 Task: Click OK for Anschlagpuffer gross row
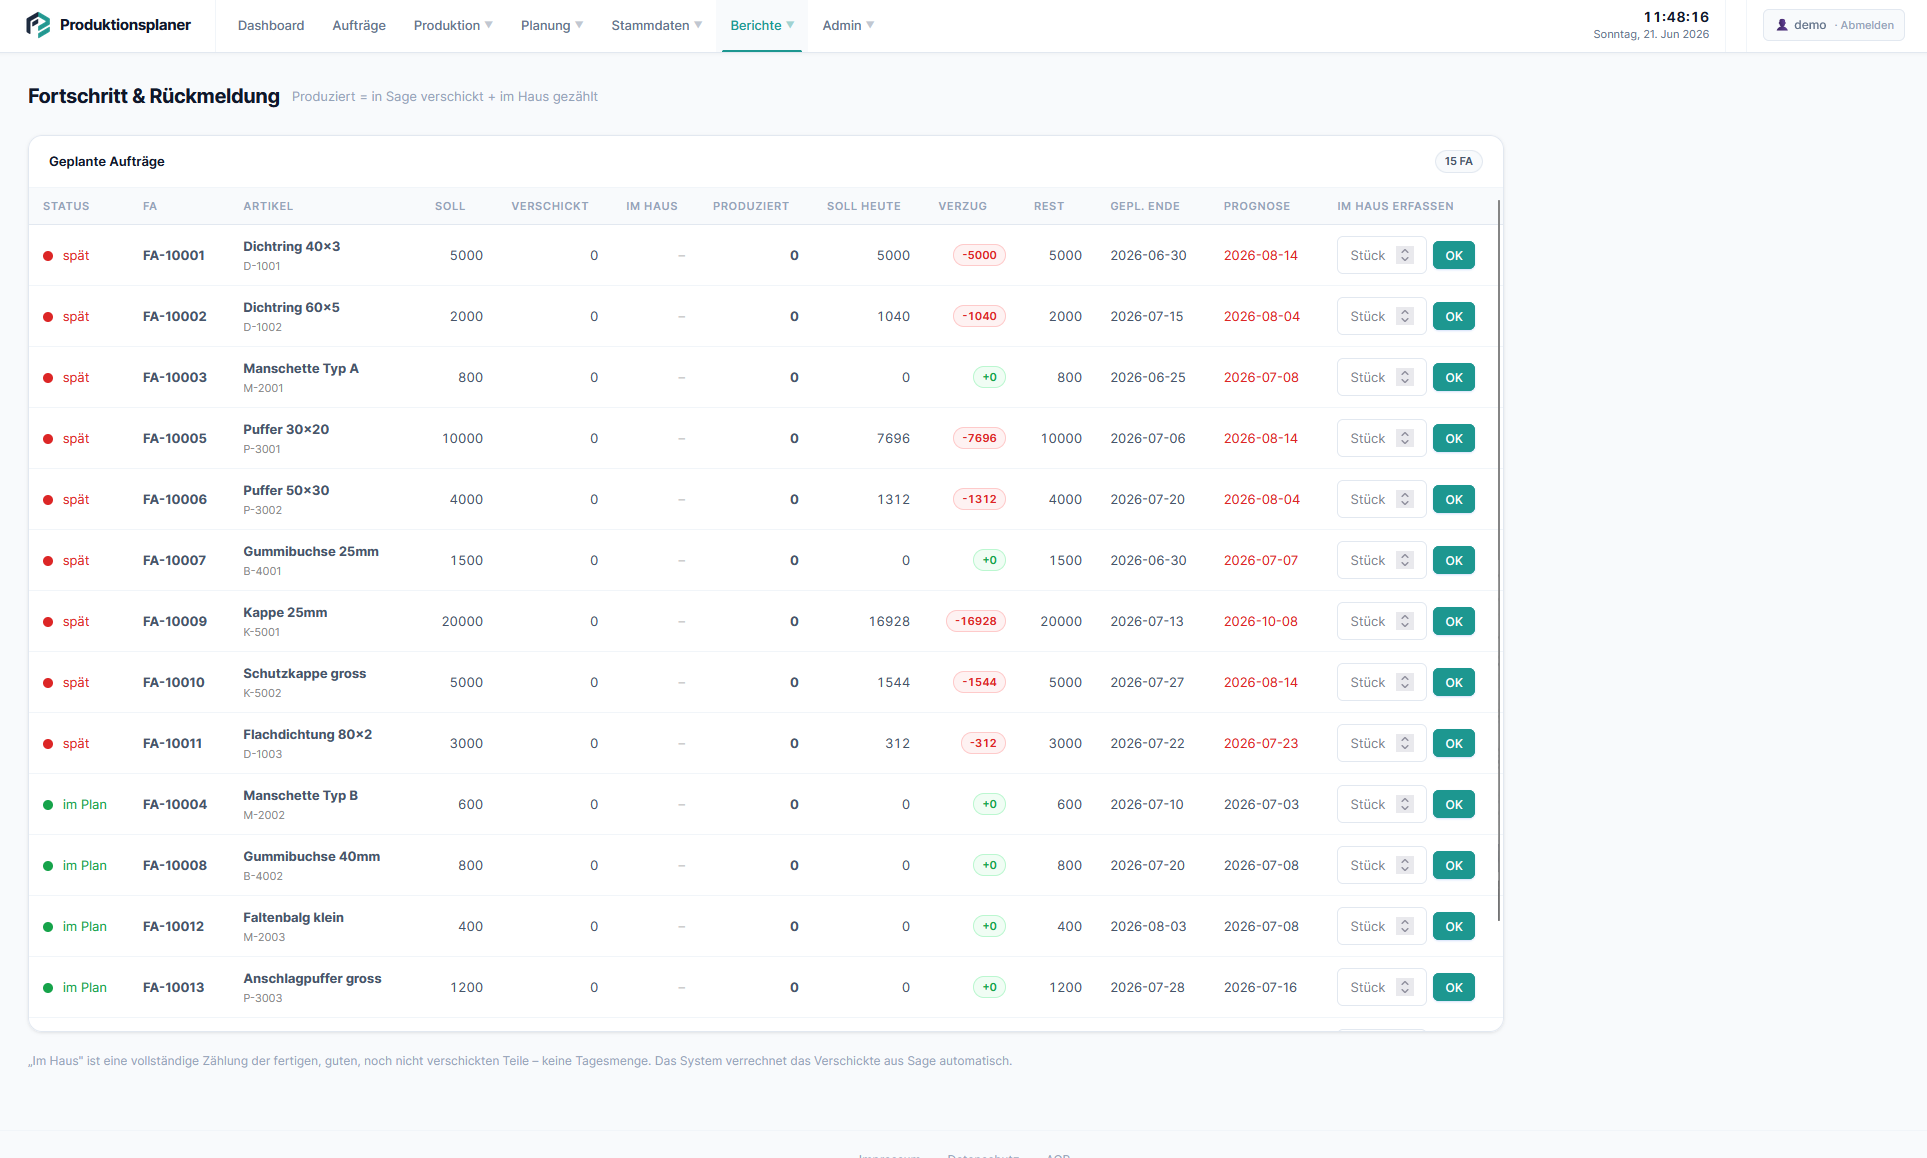[1454, 987]
